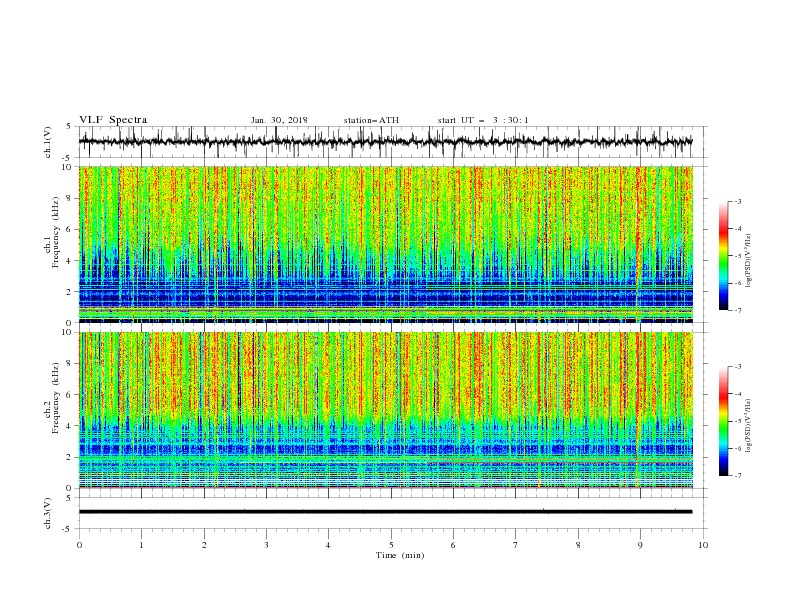Click the ch.1 spectrogram color scale bar

723,256
